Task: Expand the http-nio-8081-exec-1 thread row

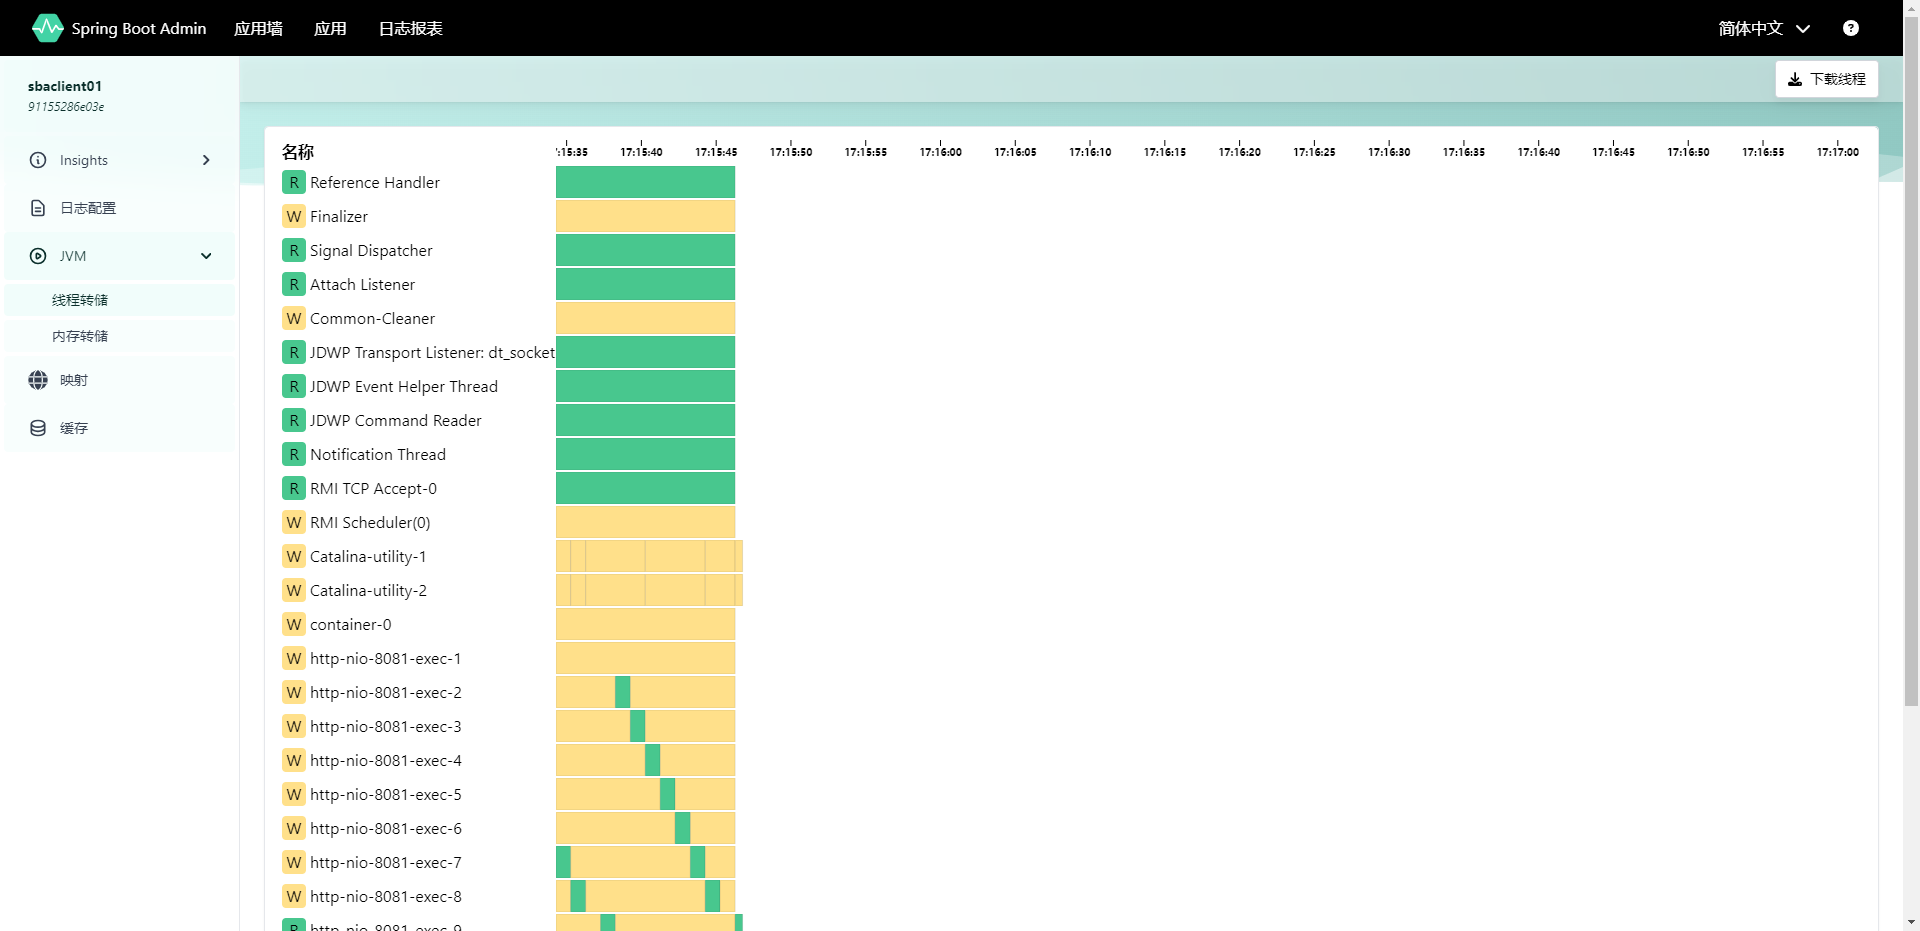Action: click(385, 658)
